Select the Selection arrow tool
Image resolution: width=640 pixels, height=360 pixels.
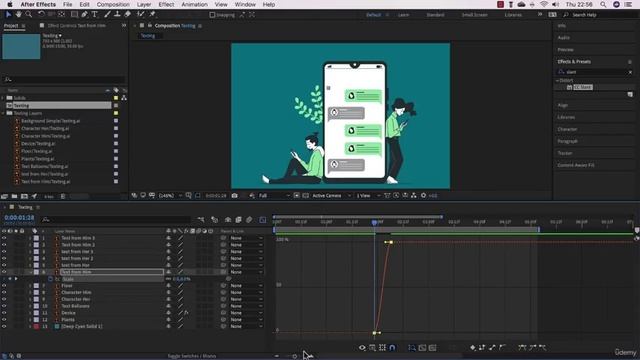click(x=9, y=15)
